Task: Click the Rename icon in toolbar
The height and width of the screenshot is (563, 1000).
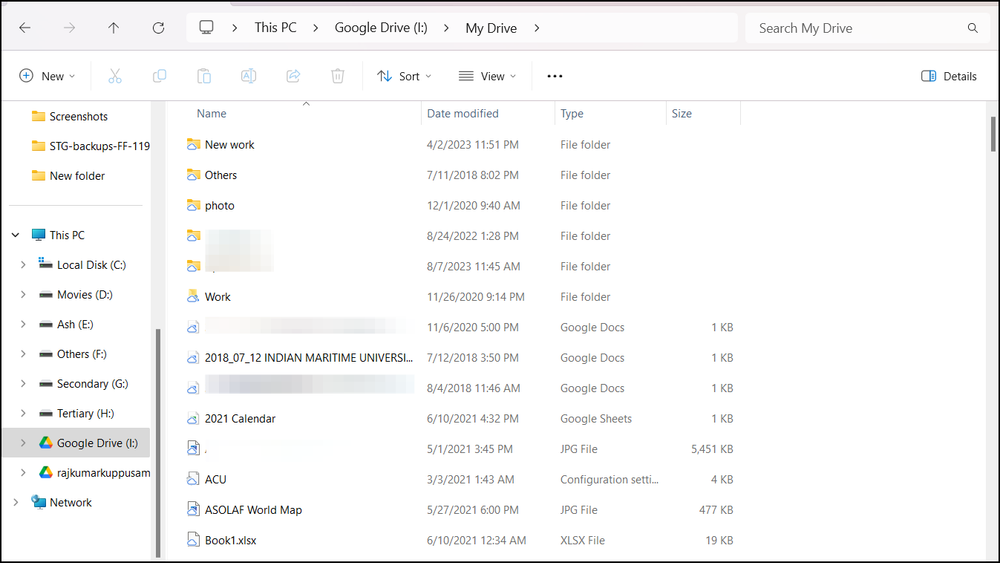Action: point(249,76)
